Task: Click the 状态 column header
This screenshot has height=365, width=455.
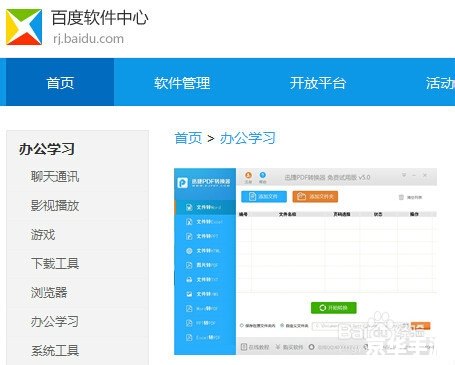Action: pos(378,214)
